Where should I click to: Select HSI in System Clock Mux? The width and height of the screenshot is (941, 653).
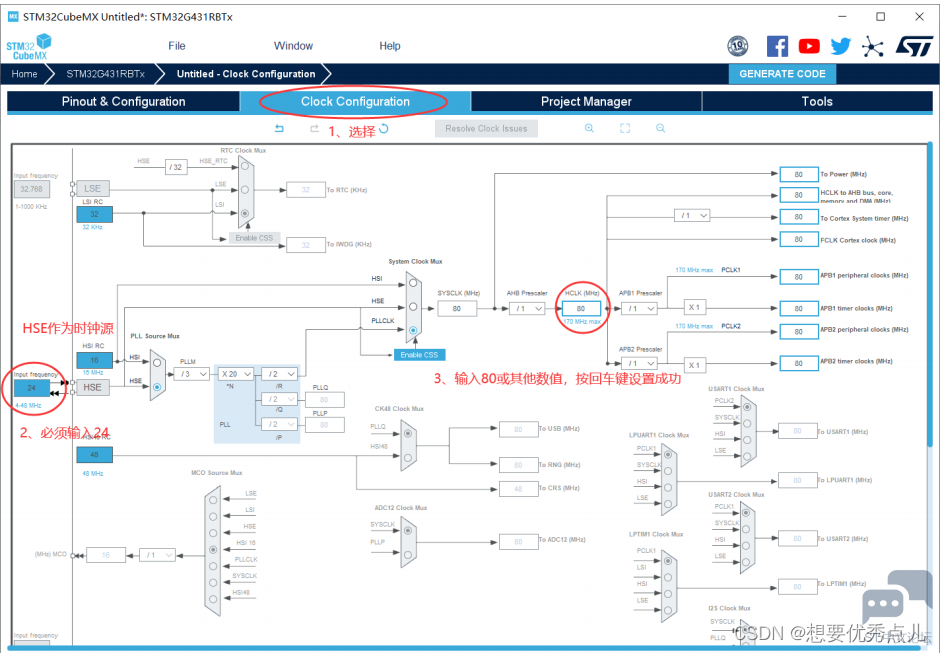point(413,283)
